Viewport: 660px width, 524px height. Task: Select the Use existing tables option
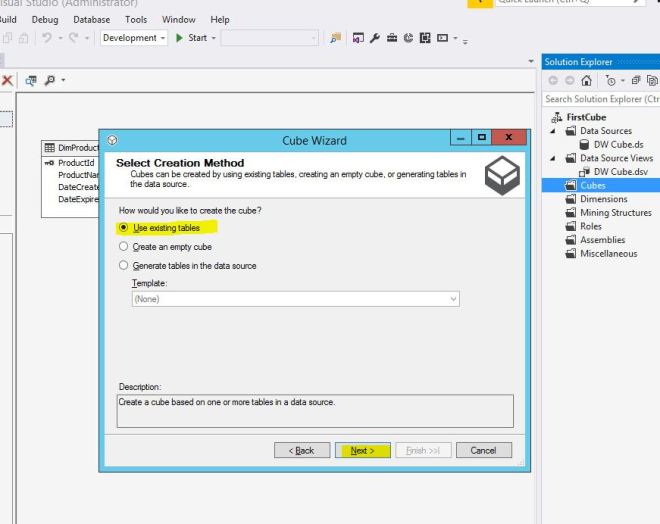click(124, 228)
